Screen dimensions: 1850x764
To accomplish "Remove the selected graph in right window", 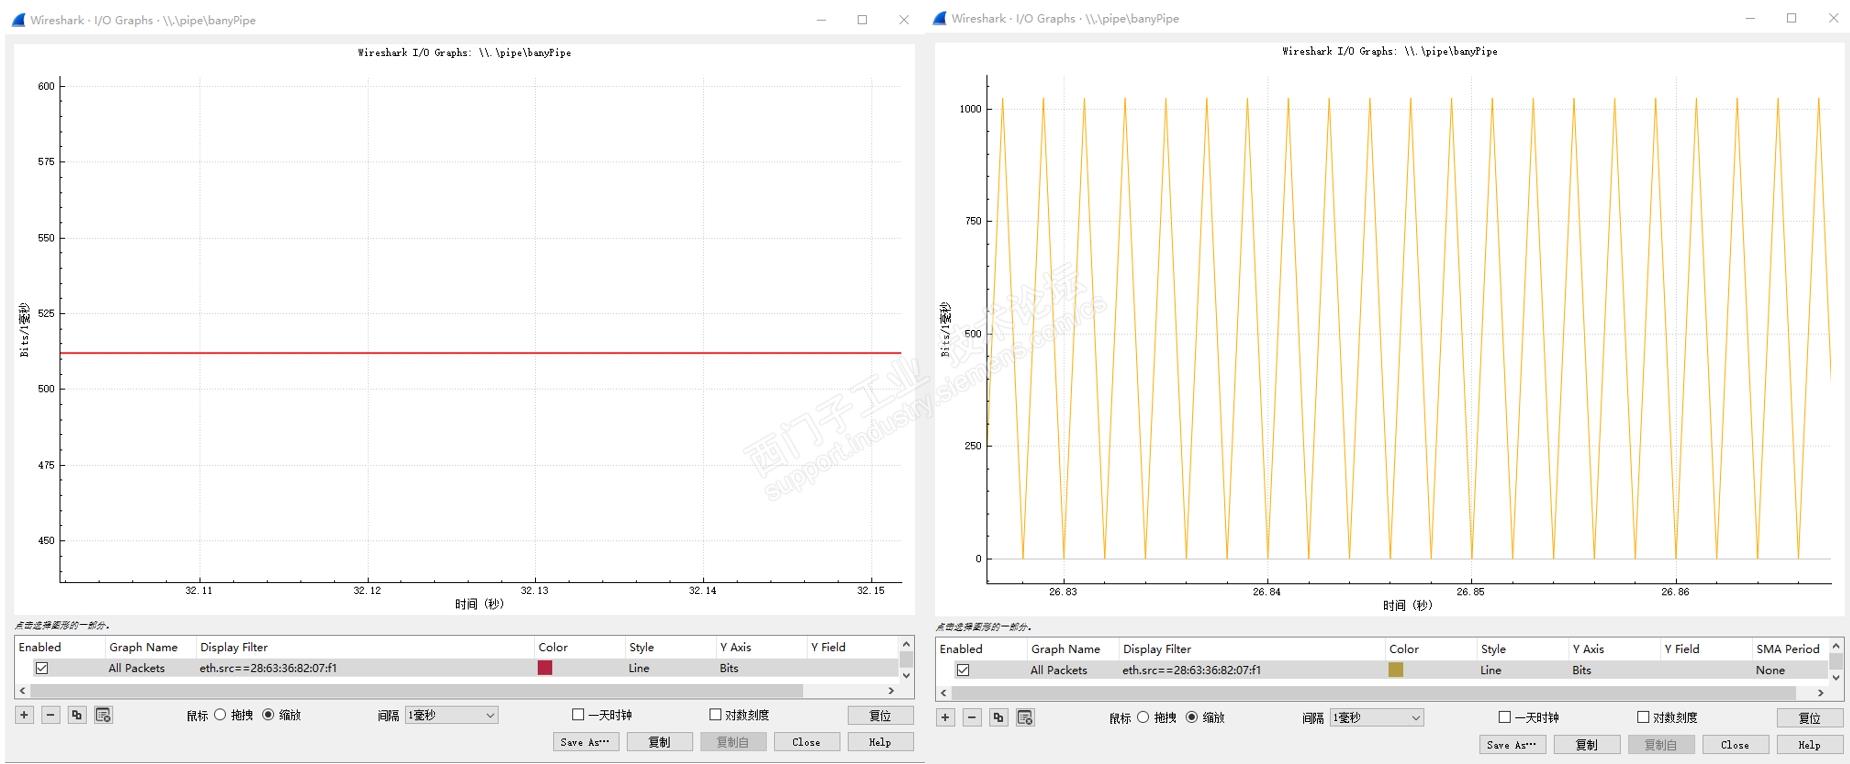I will [972, 717].
